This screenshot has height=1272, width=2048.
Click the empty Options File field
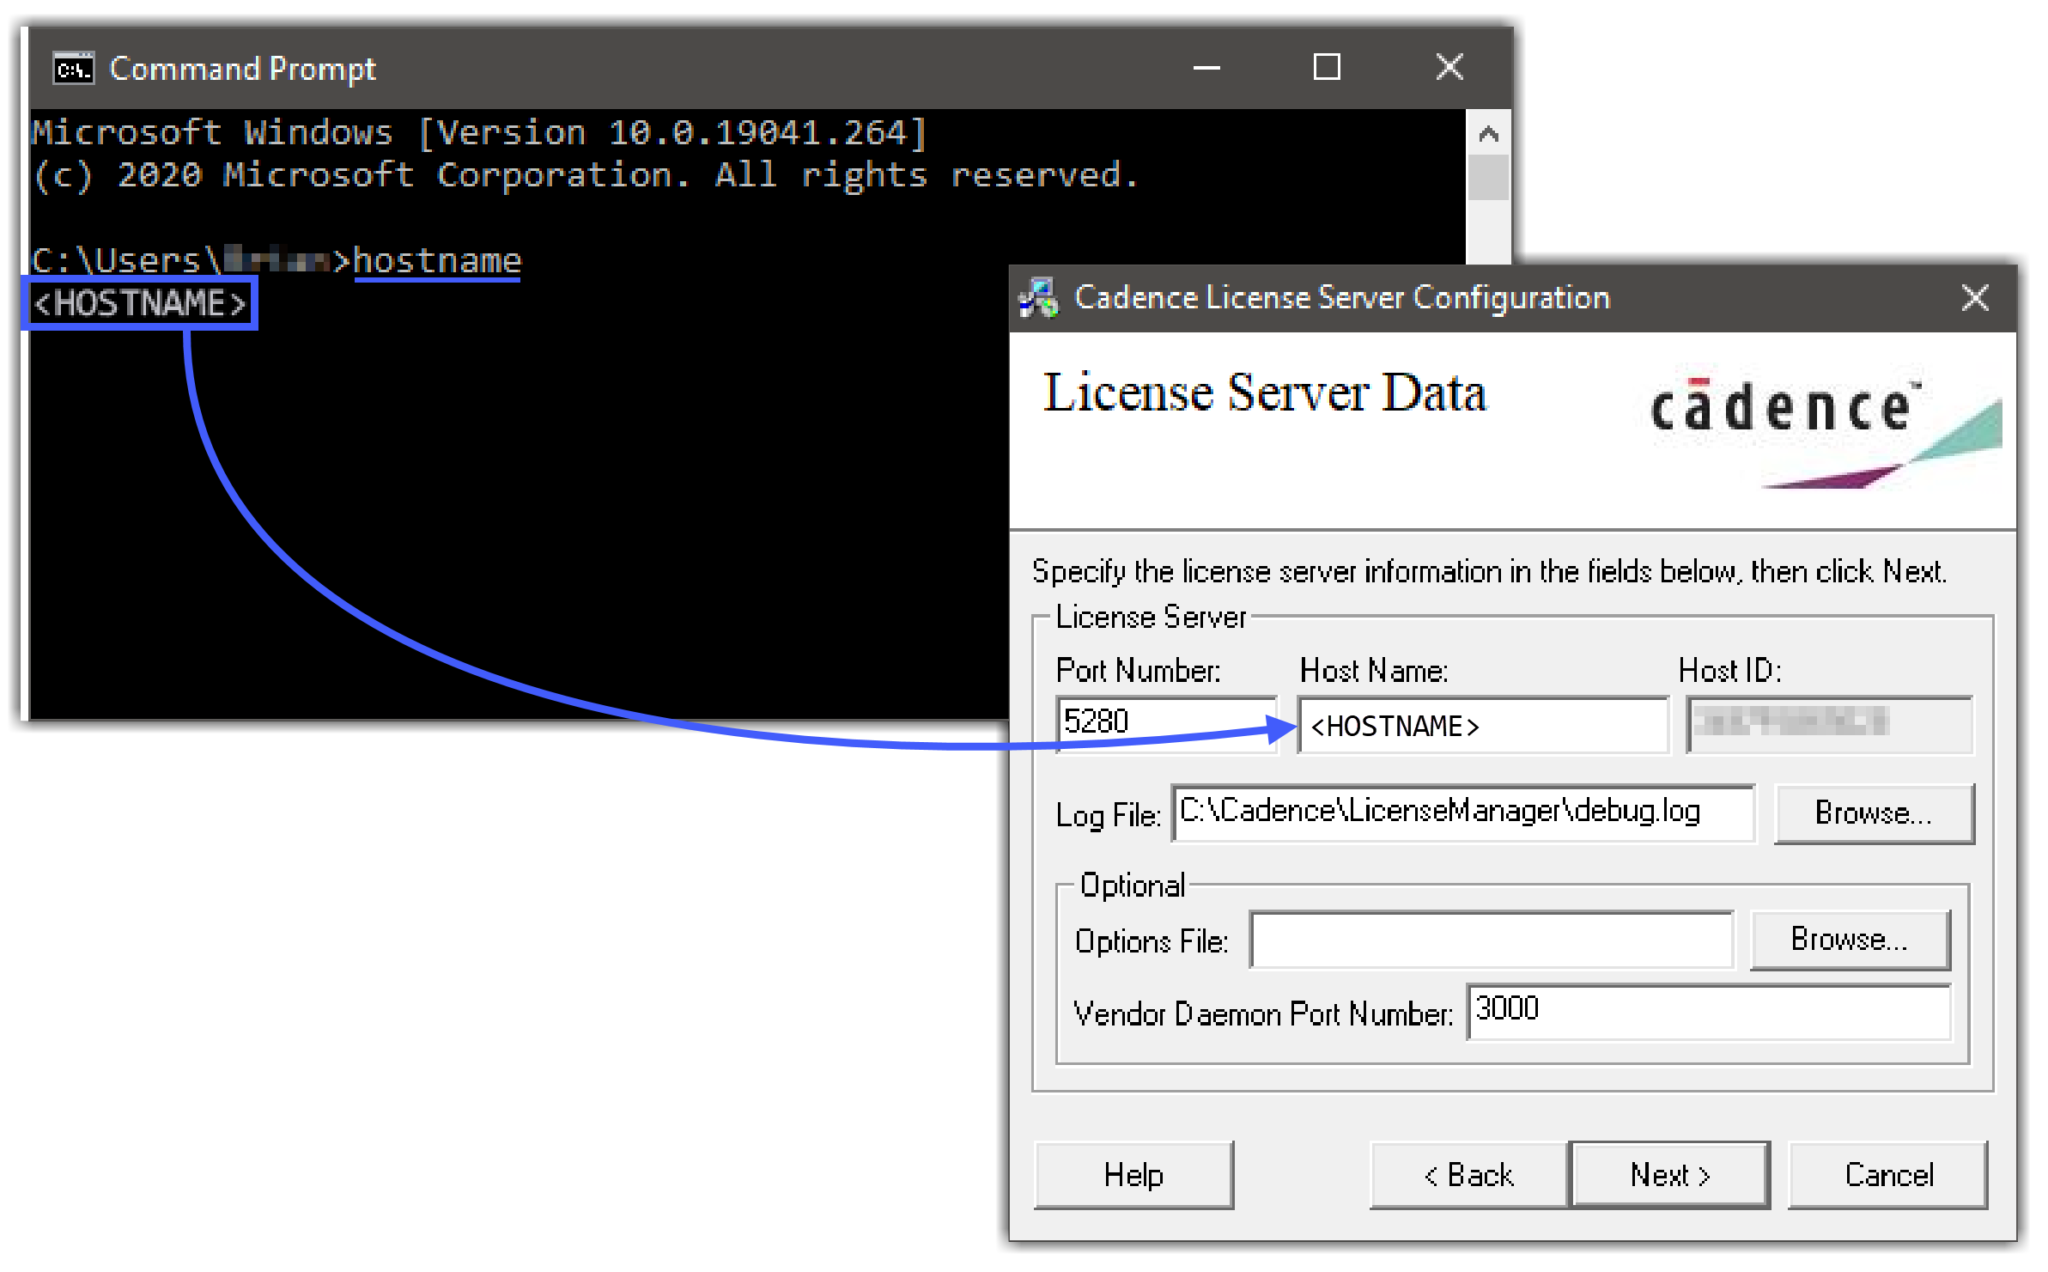click(x=1490, y=940)
